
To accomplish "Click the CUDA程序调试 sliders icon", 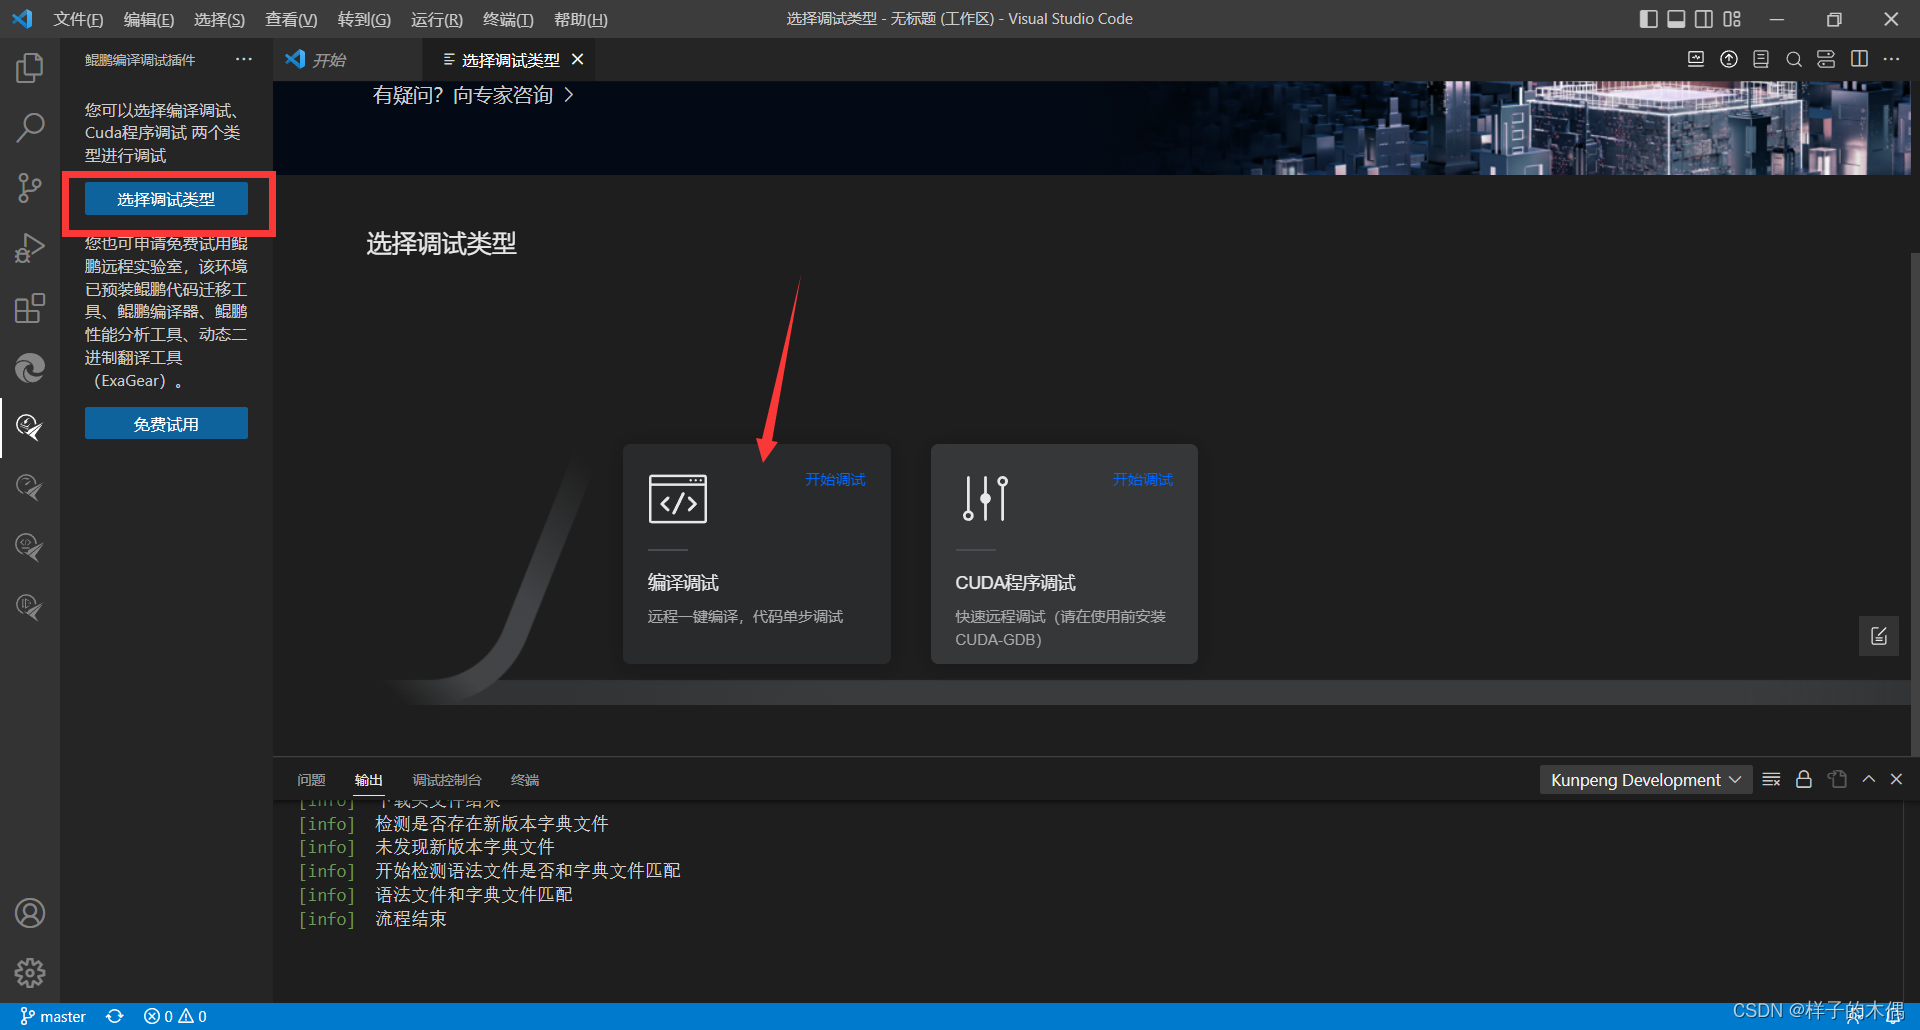I will pos(986,498).
